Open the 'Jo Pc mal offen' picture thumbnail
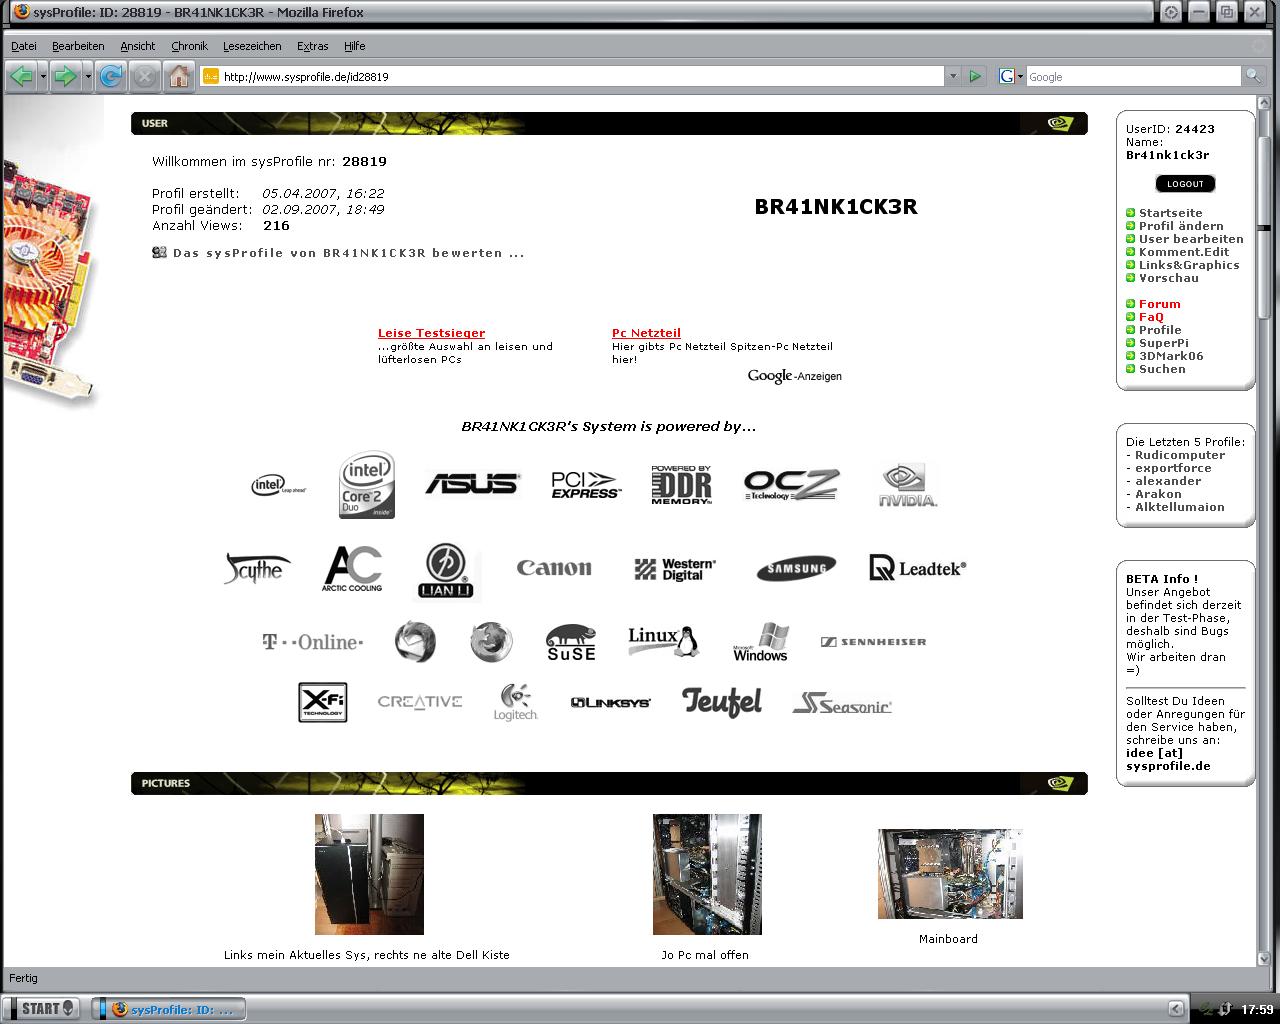Image resolution: width=1280 pixels, height=1024 pixels. [x=707, y=875]
